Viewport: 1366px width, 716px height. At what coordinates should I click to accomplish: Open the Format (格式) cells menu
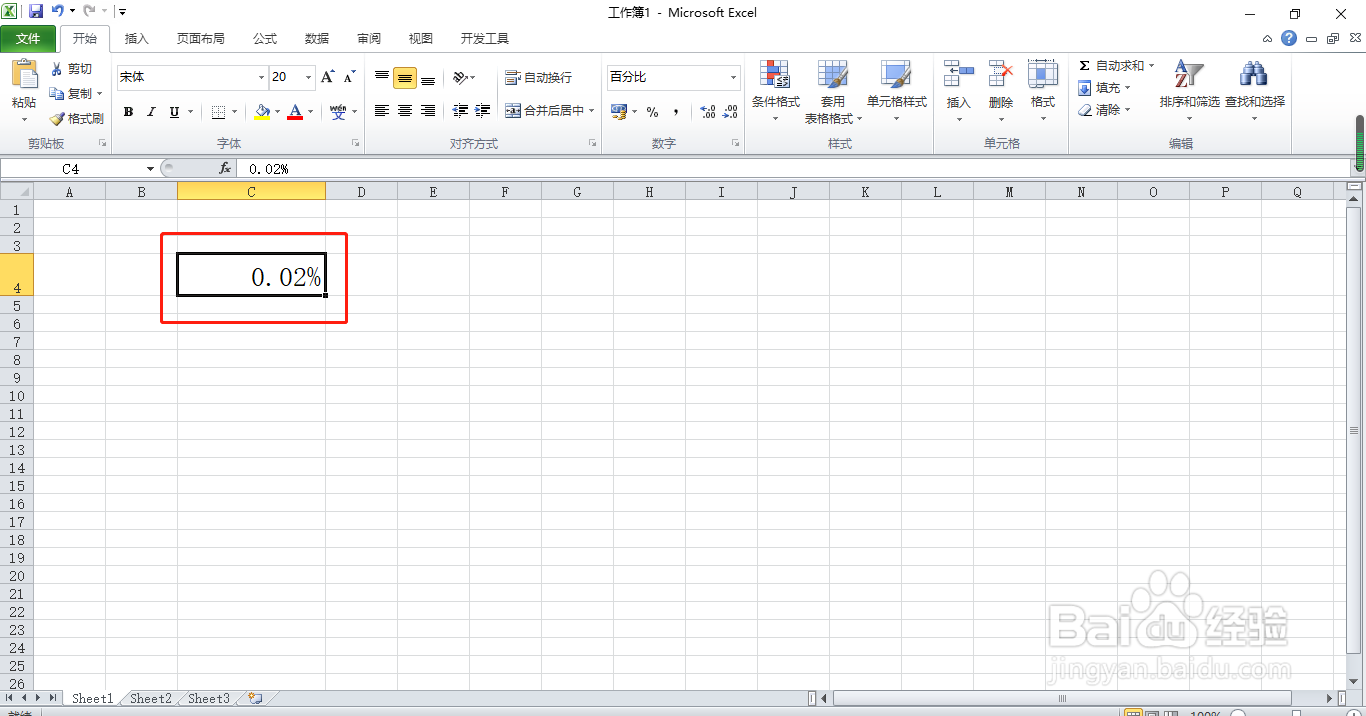point(1043,91)
